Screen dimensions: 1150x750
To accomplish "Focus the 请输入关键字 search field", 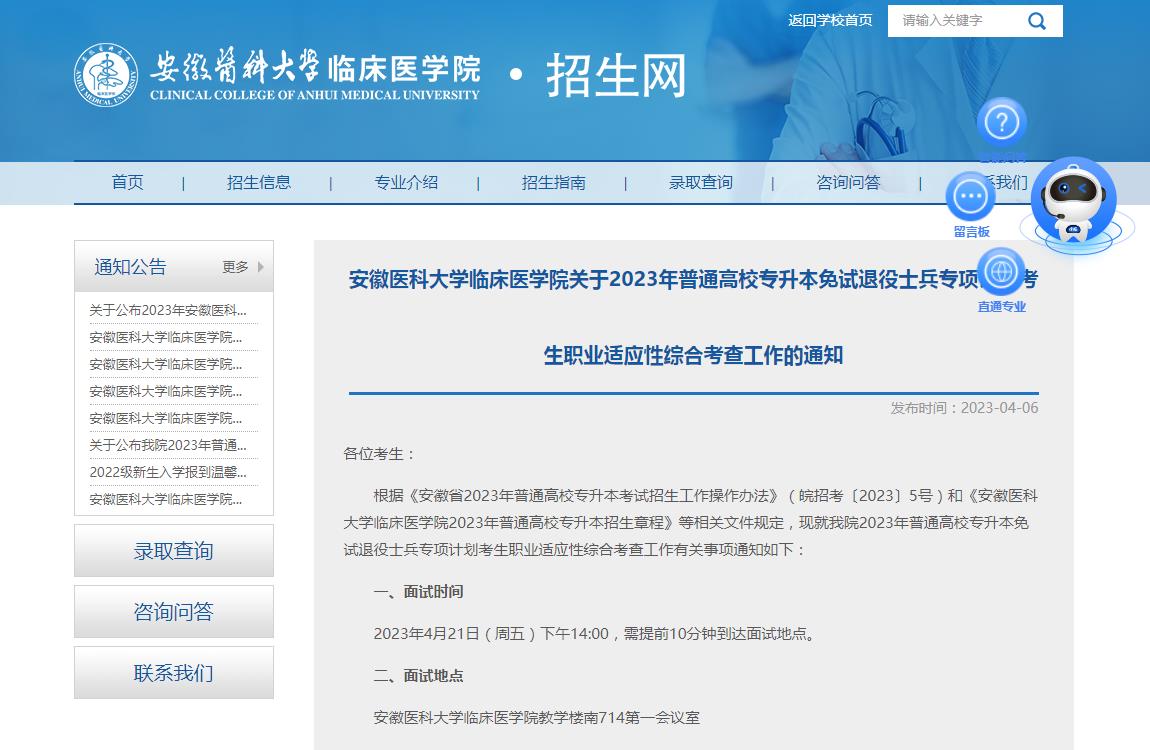I will (x=957, y=21).
